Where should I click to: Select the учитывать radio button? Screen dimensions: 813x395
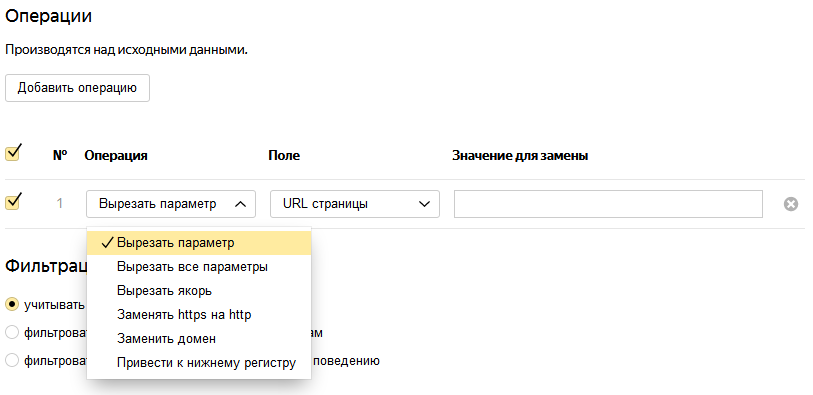(12, 304)
